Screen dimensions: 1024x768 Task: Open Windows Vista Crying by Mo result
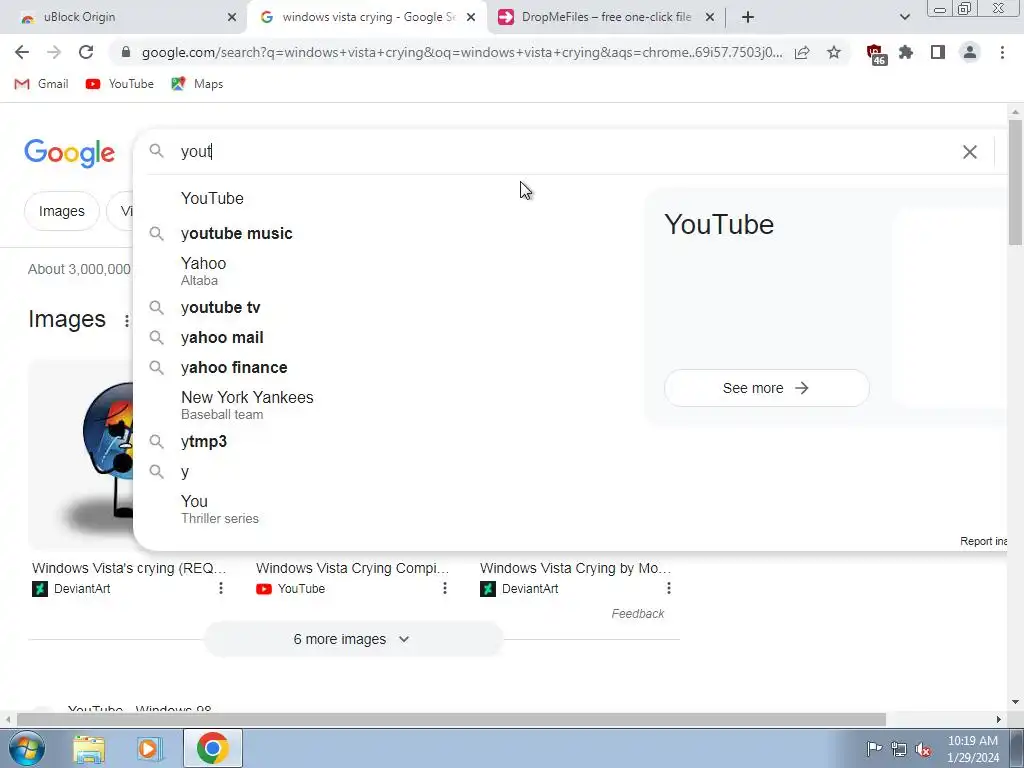tap(575, 568)
